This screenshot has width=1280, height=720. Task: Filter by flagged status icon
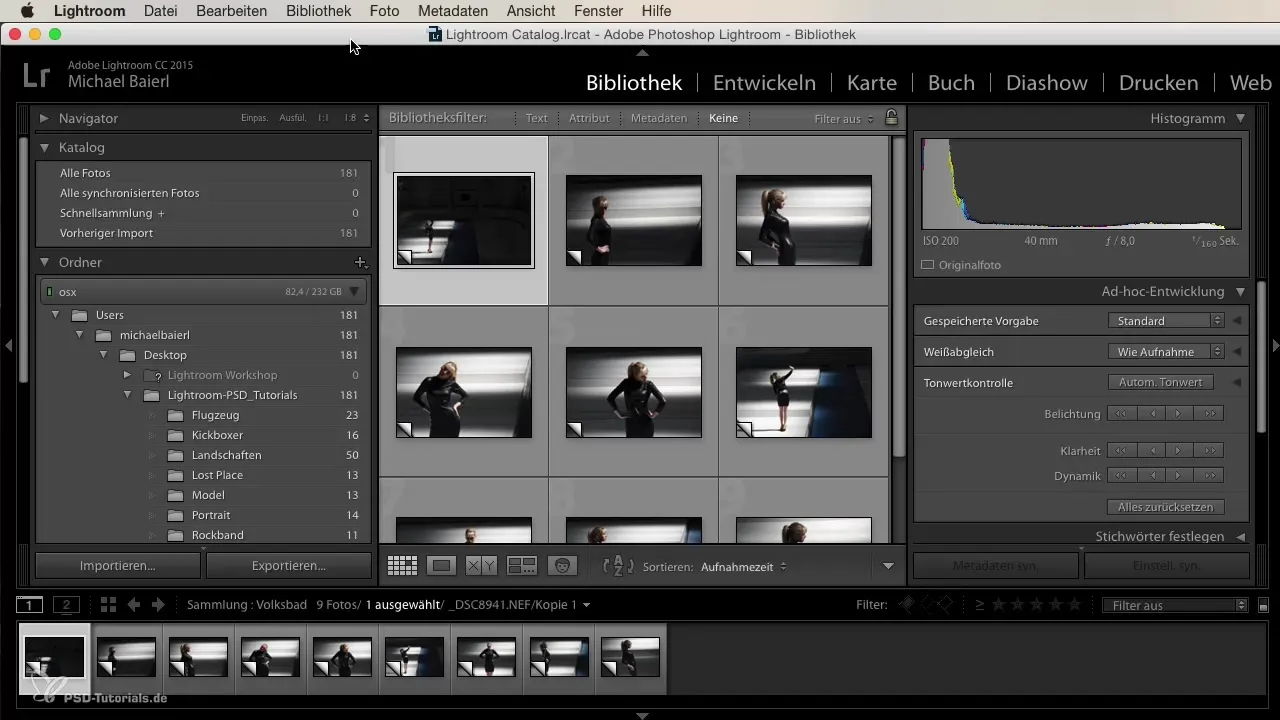tap(907, 605)
